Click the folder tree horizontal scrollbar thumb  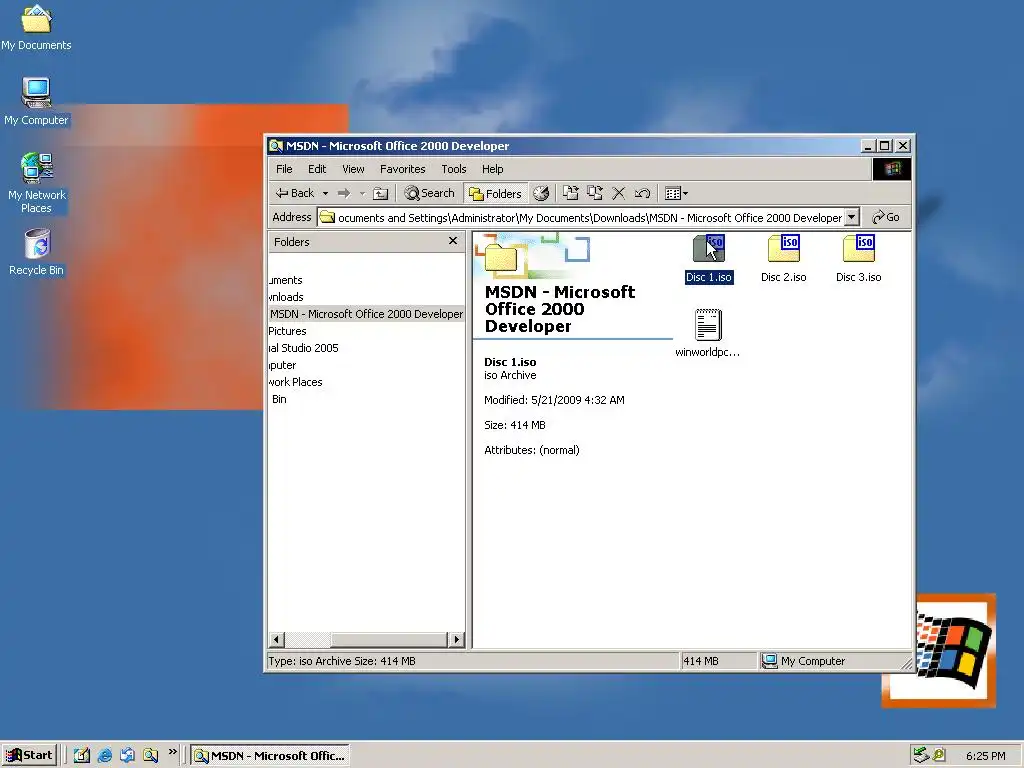click(388, 639)
